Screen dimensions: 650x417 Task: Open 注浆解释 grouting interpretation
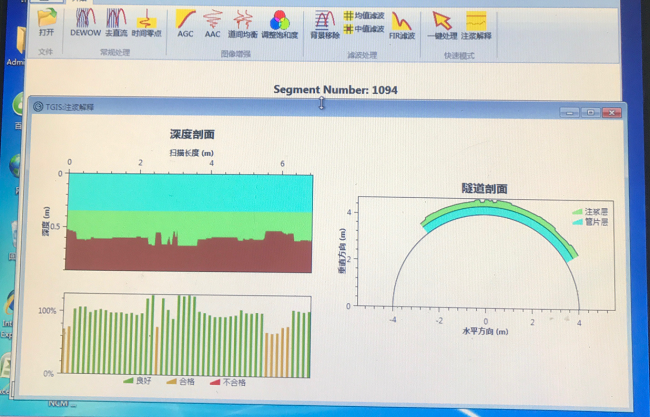[476, 21]
